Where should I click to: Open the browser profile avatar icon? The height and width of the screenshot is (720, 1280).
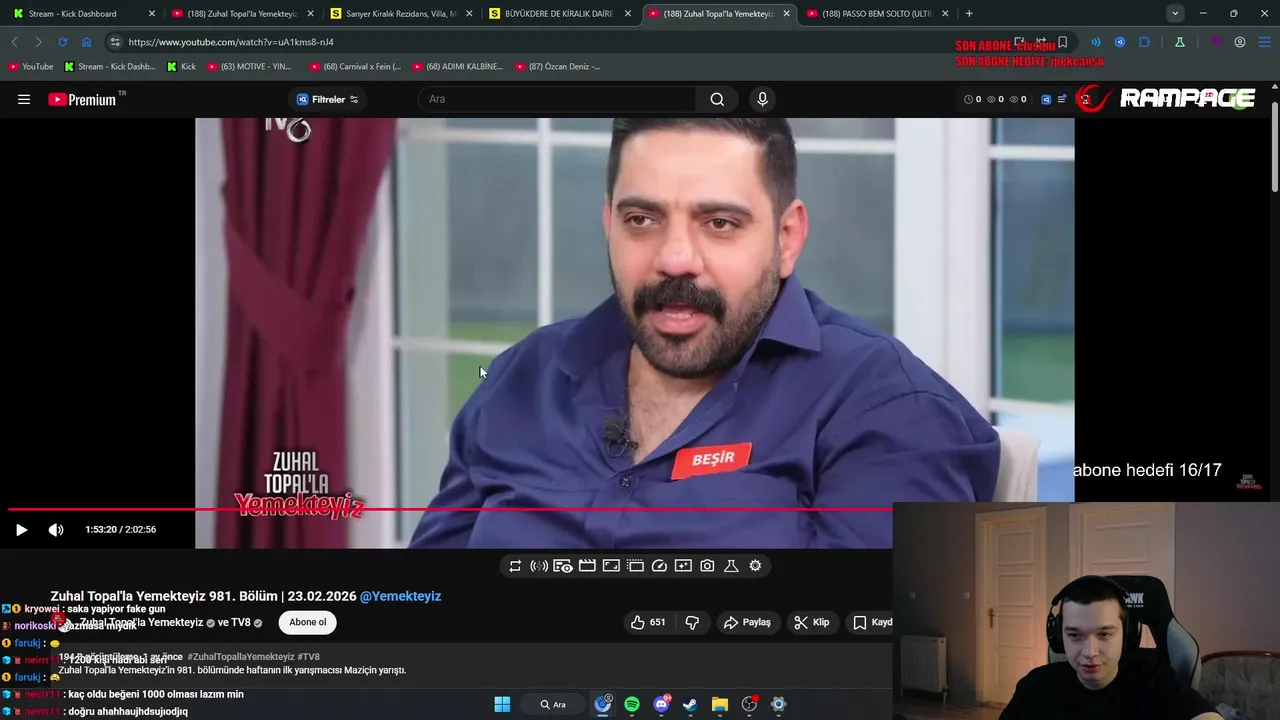(1240, 42)
